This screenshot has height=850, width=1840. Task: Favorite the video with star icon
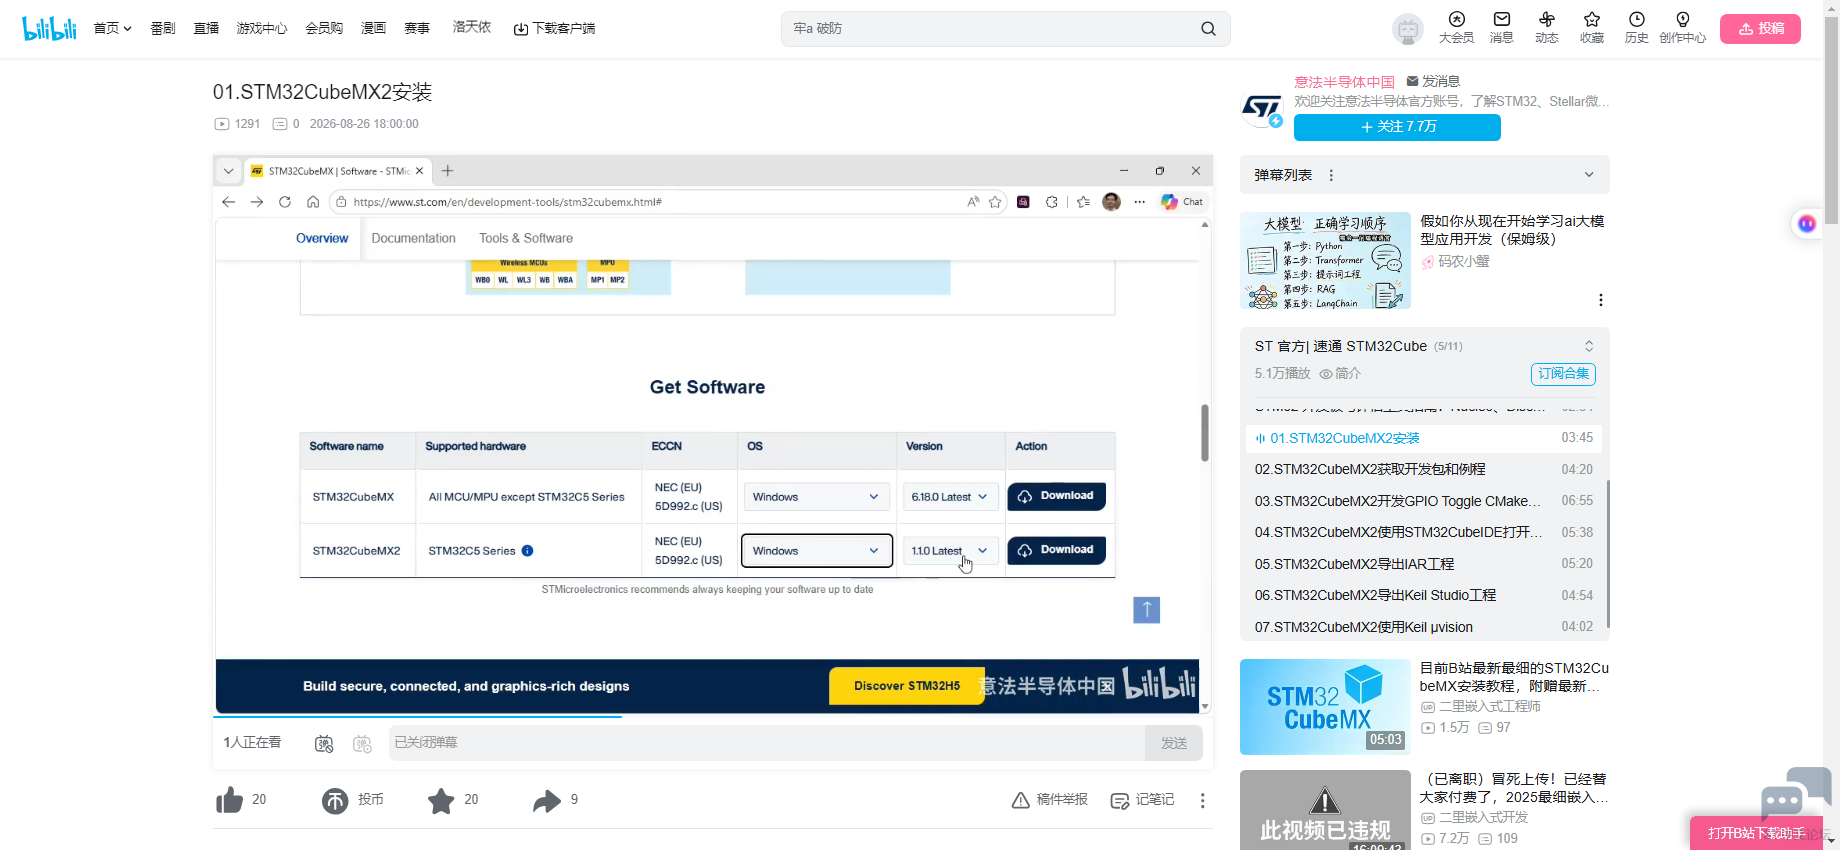441,800
